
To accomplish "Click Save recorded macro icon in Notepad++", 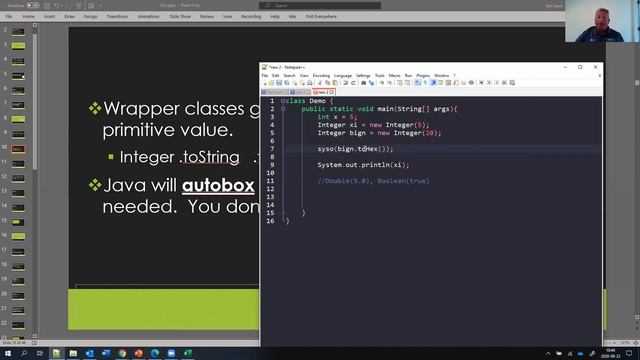I will 512,83.
